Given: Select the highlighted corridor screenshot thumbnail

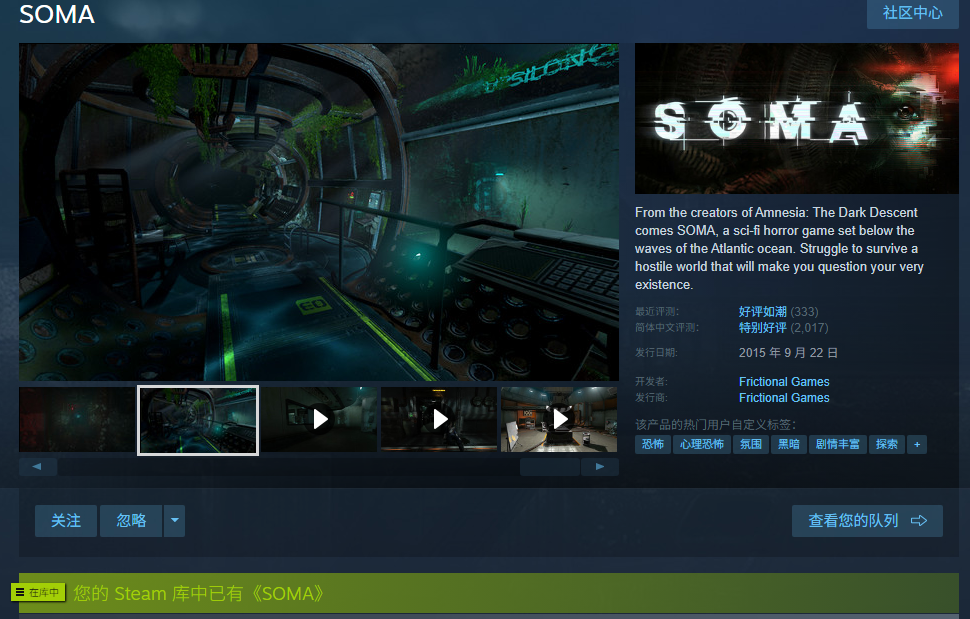Looking at the screenshot, I should tap(198, 420).
